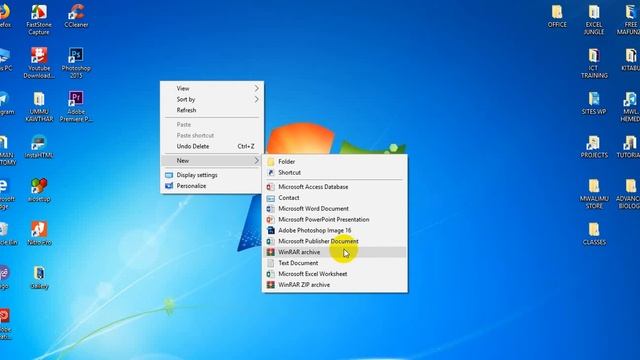
Task: Select the UMMU KAWTHAR desktop folder
Action: tap(39, 106)
